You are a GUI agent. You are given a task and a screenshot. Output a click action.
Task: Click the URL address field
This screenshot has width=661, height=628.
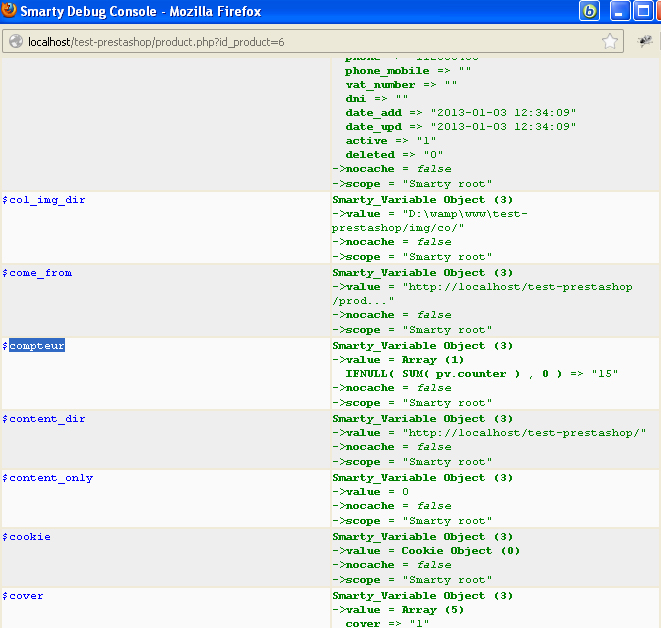tap(313, 41)
